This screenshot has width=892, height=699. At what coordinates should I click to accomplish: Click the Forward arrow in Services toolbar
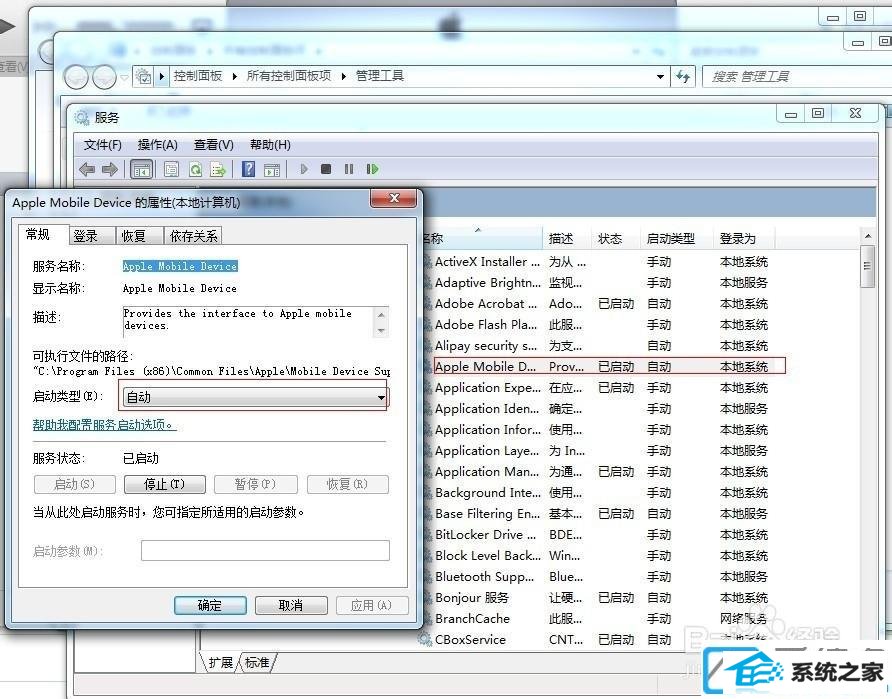109,169
